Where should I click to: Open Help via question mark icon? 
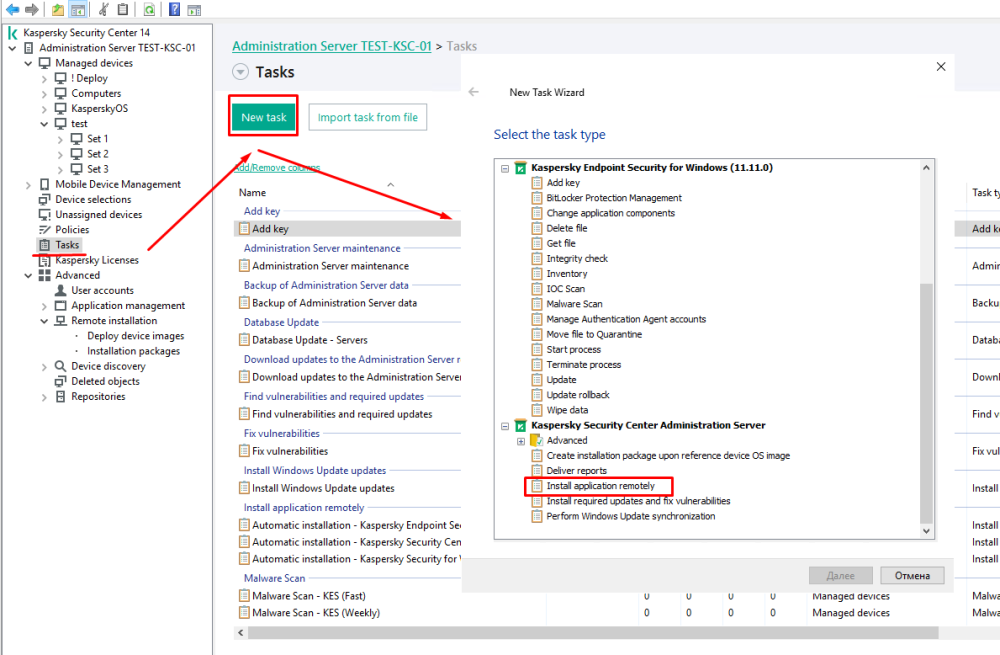(x=174, y=9)
